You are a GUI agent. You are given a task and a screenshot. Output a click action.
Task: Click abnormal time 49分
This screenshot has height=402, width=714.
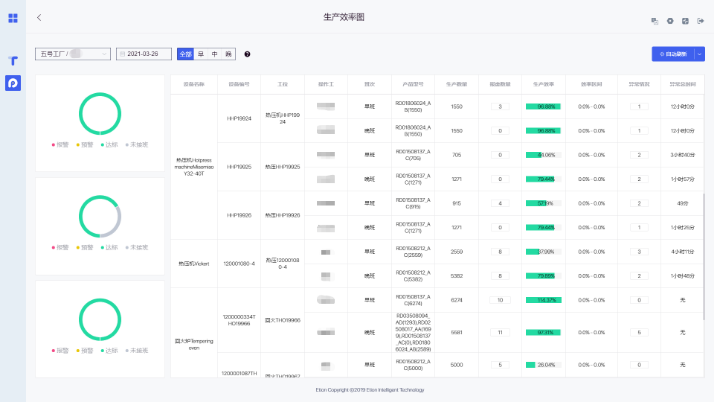[683, 204]
